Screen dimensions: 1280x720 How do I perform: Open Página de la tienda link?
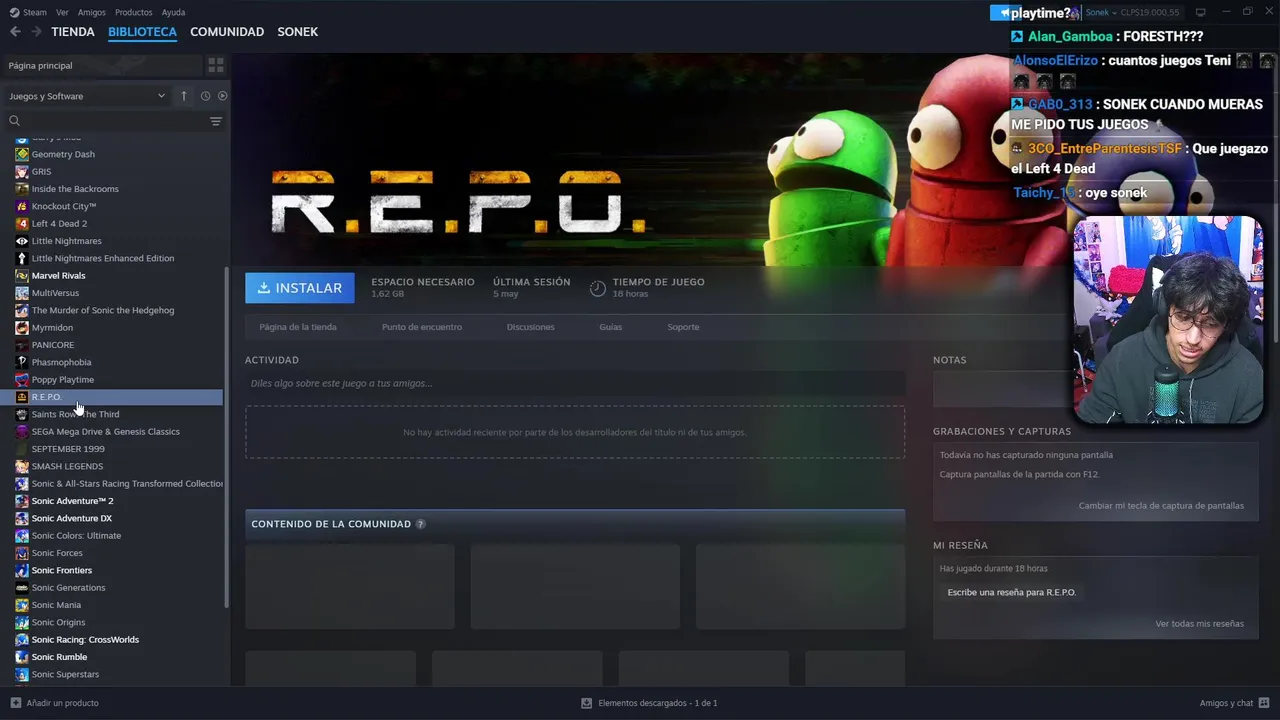pos(298,327)
